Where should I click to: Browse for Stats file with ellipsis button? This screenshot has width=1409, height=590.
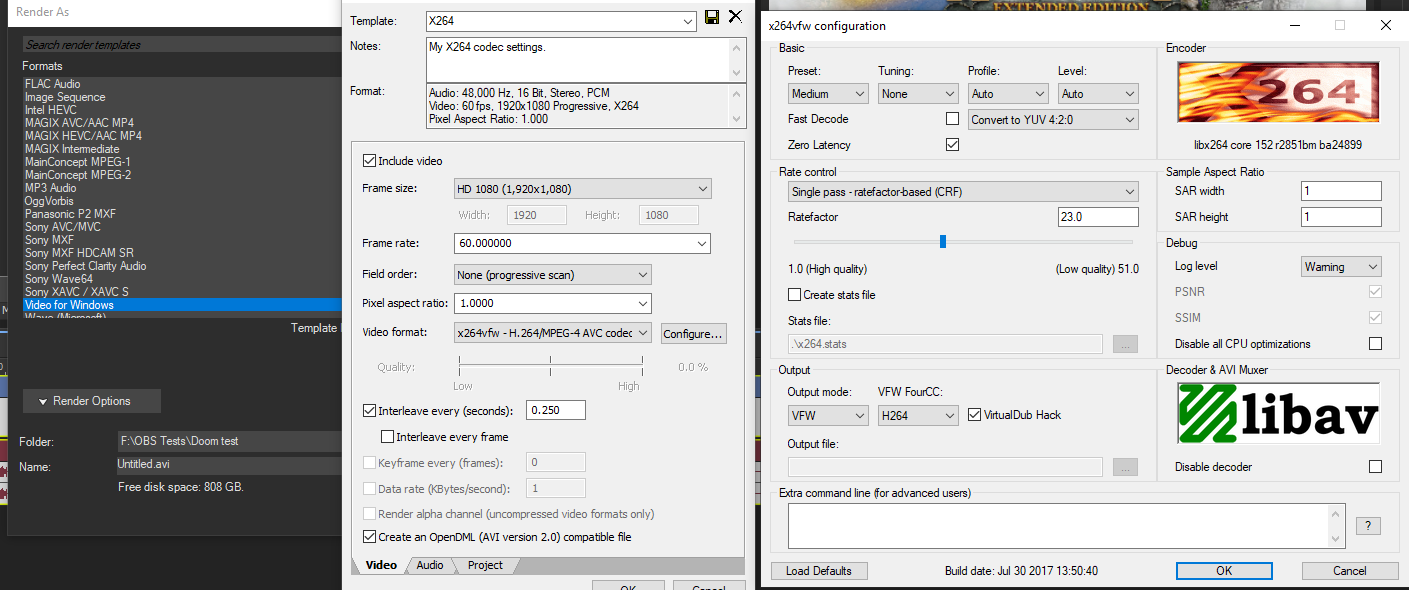1125,344
